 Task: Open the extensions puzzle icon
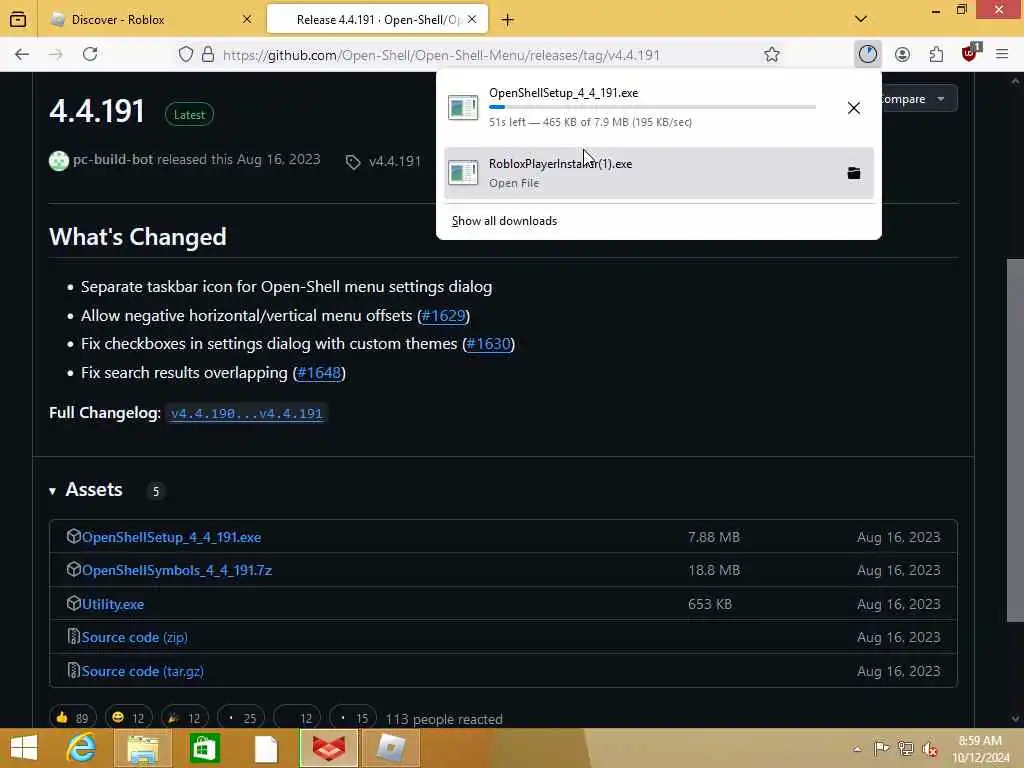pos(936,54)
